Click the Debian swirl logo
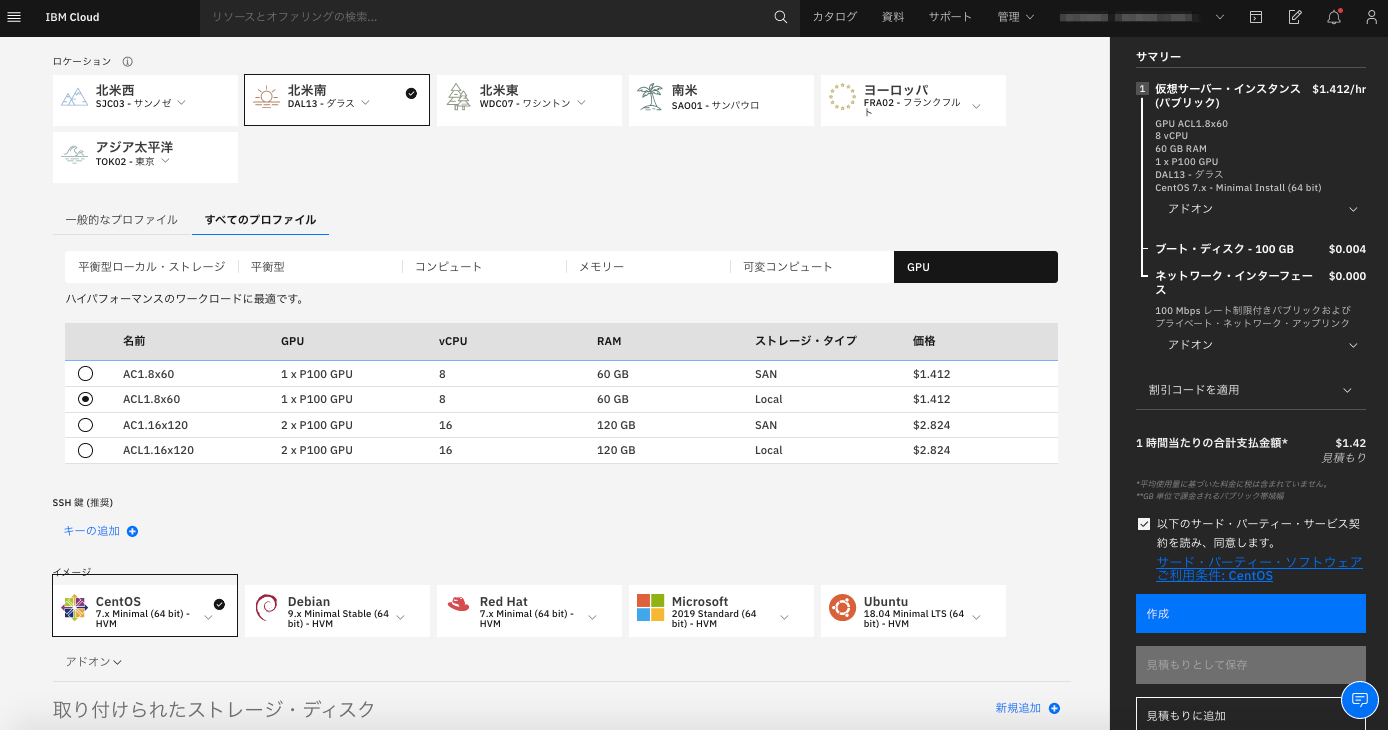The width and height of the screenshot is (1388, 730). point(266,607)
